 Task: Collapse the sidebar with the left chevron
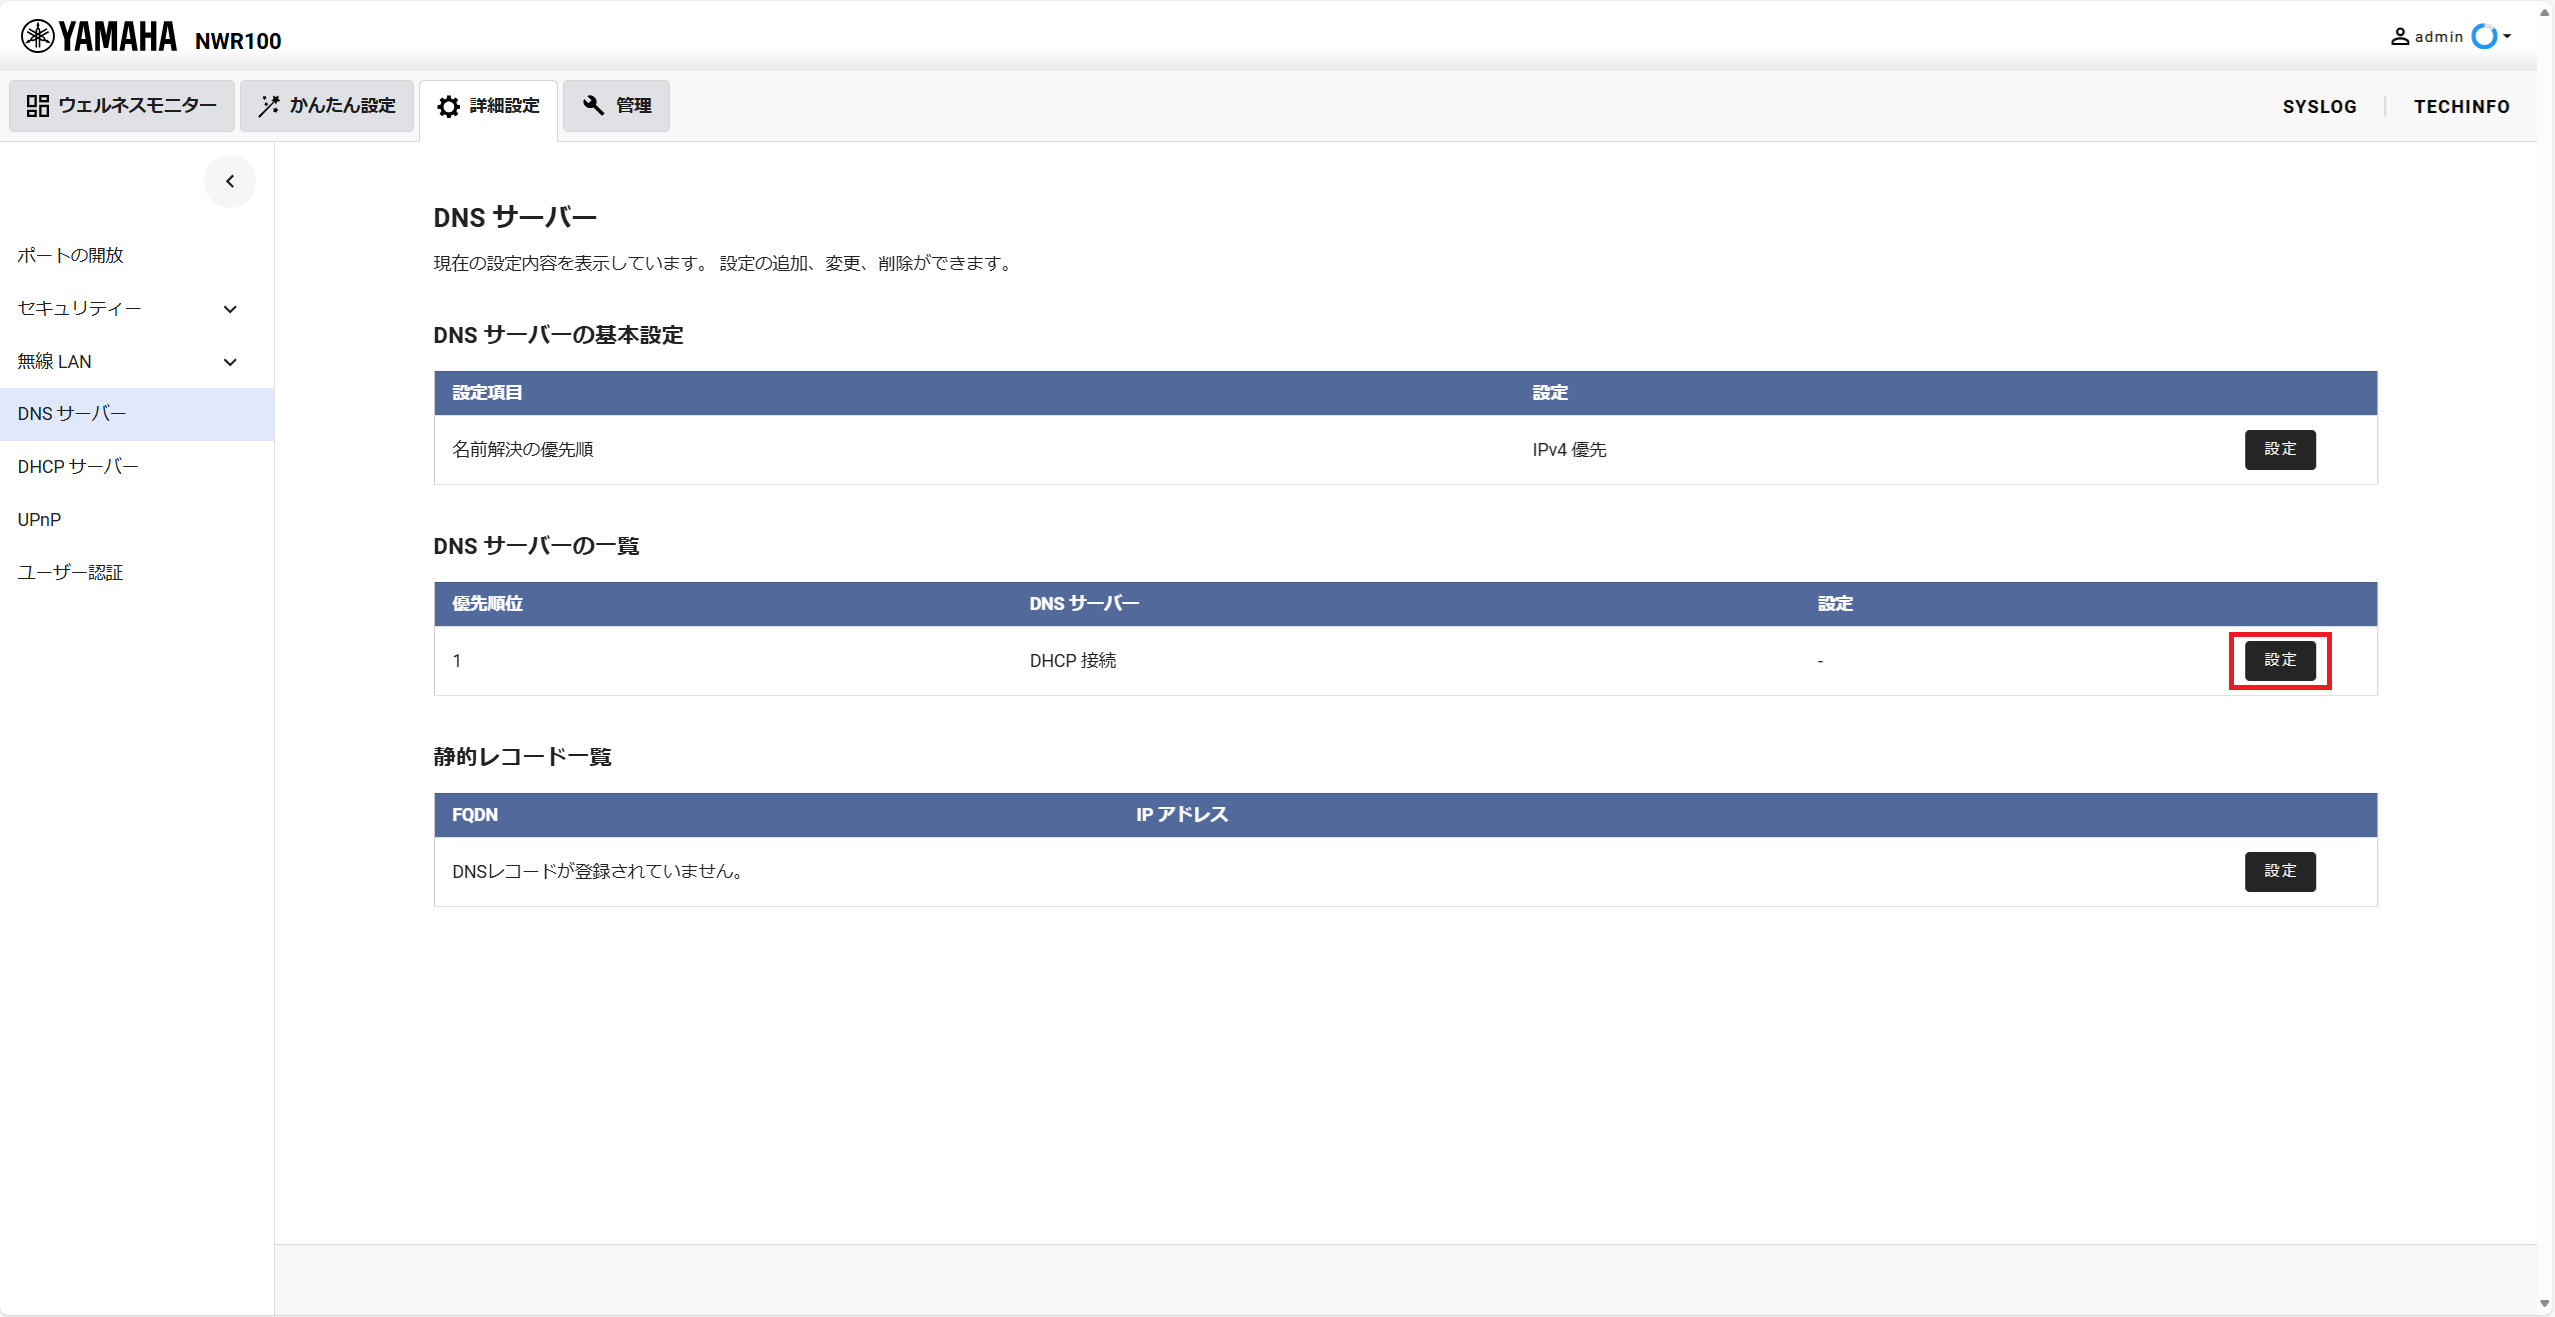(230, 181)
